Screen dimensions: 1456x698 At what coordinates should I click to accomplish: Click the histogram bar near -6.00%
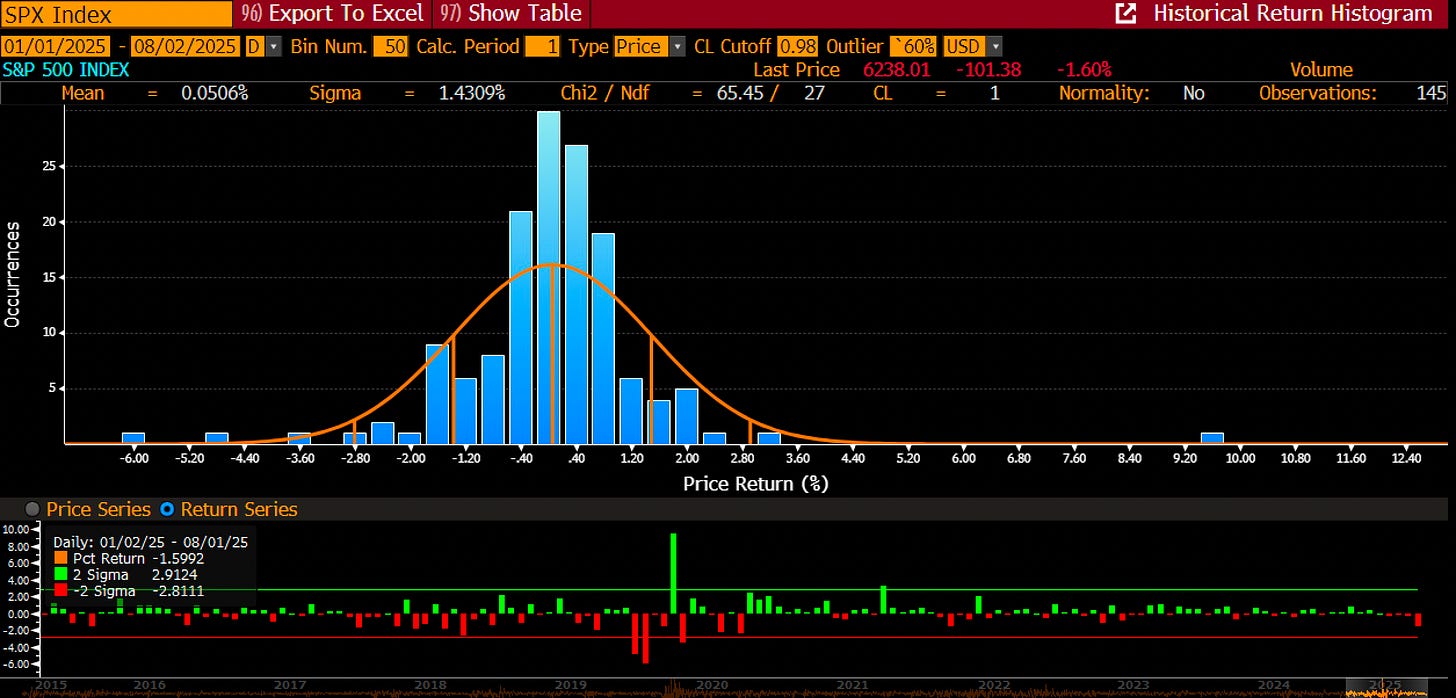coord(133,438)
